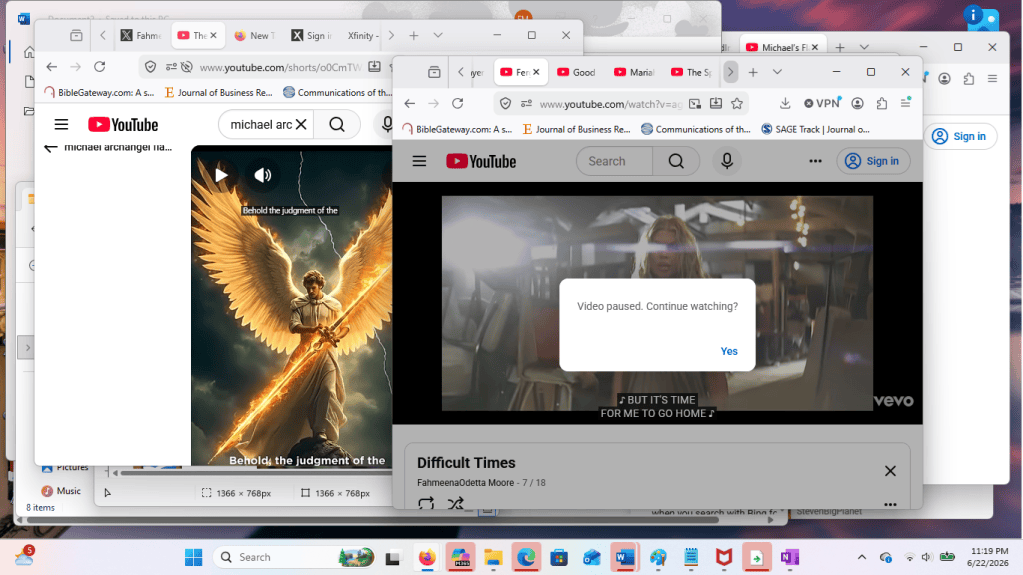Click Yes to continue watching
This screenshot has height=575, width=1023.
point(729,351)
